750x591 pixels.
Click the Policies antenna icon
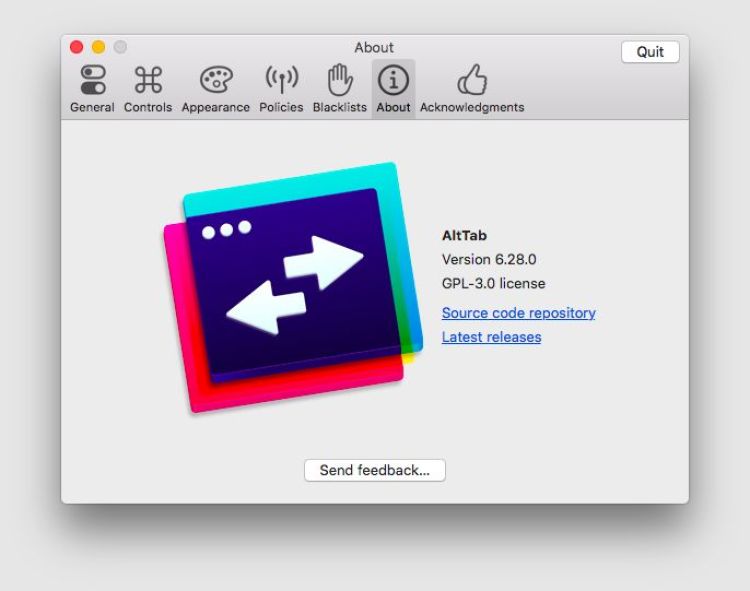pos(281,80)
